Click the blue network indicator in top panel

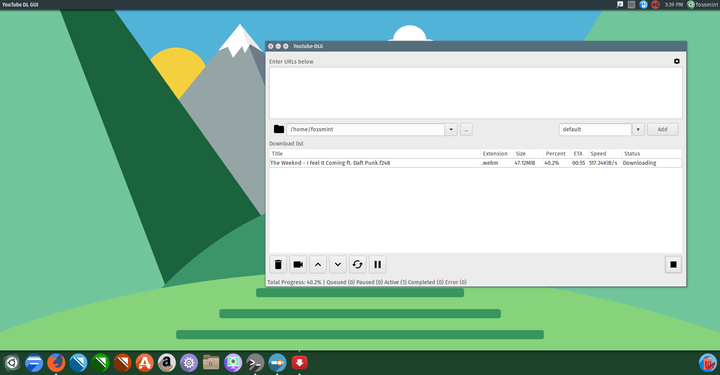643,5
